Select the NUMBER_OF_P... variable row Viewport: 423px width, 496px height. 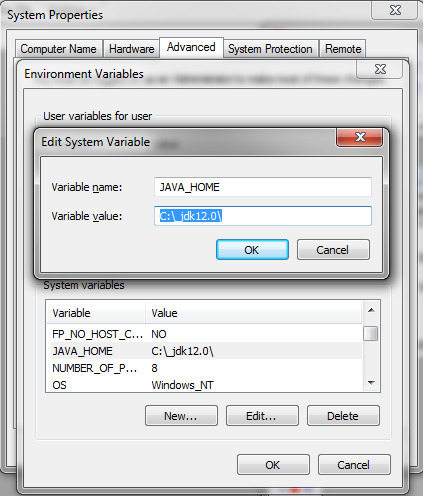pyautogui.click(x=204, y=368)
